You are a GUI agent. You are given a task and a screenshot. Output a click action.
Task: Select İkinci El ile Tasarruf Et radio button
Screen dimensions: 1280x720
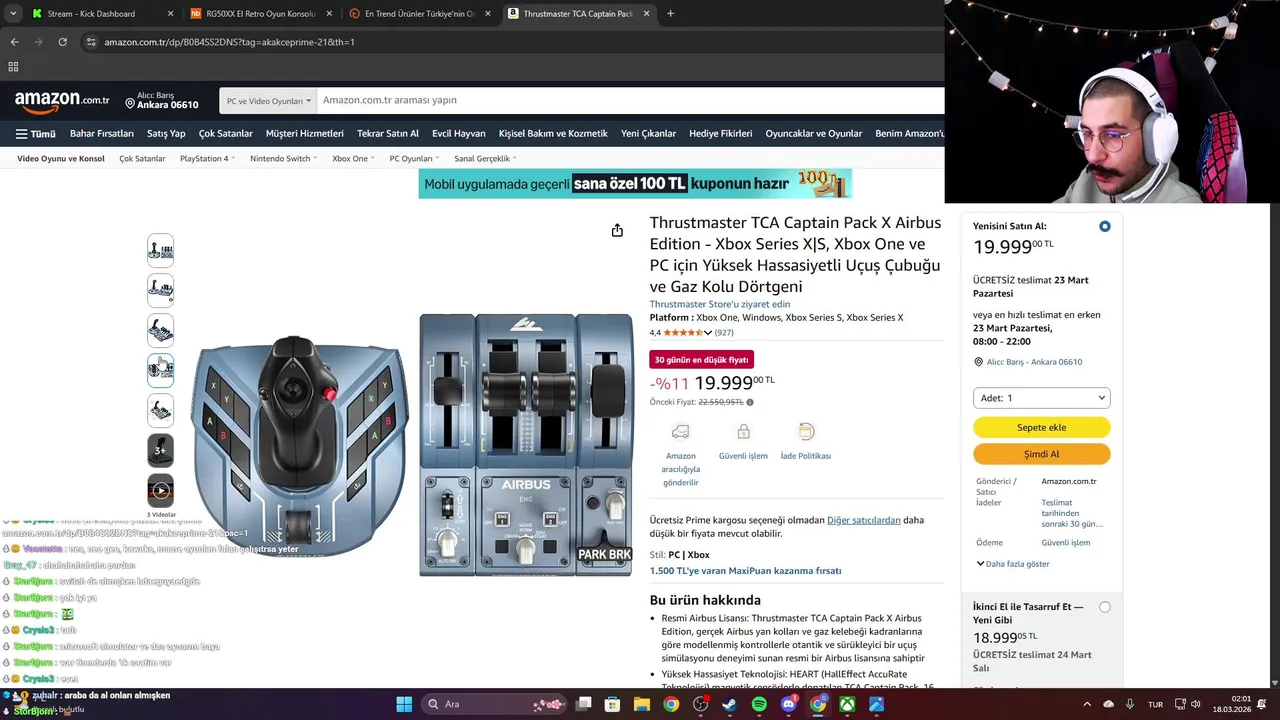coord(1105,607)
